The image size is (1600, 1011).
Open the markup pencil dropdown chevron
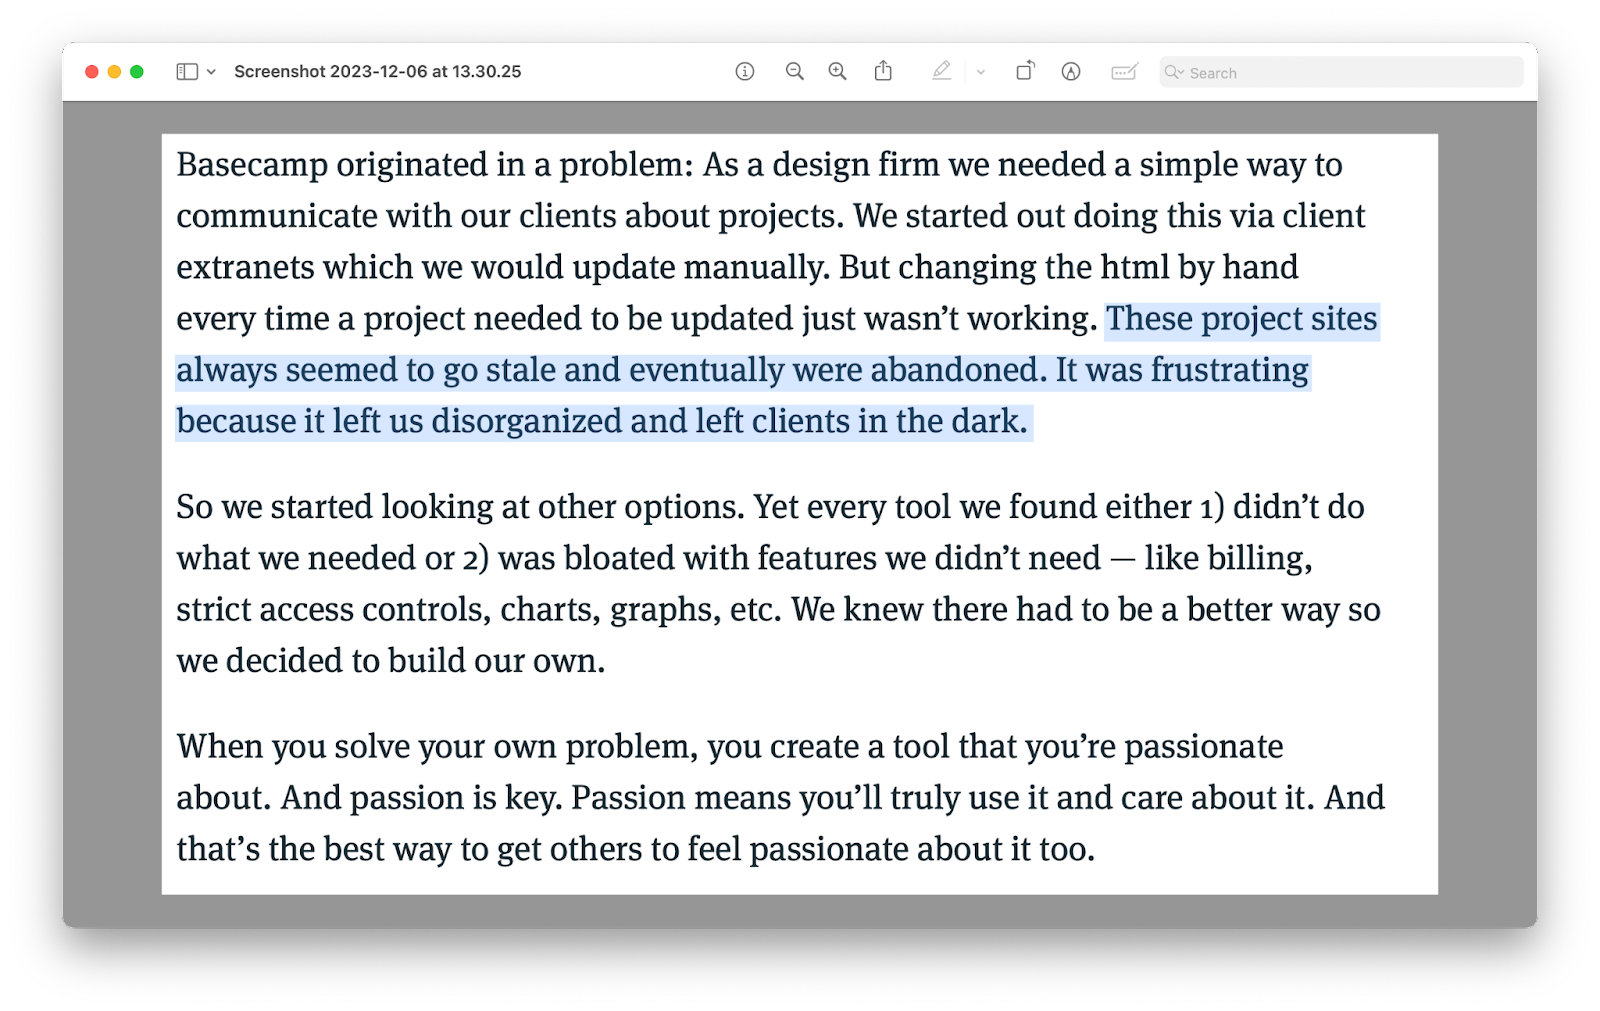(980, 71)
